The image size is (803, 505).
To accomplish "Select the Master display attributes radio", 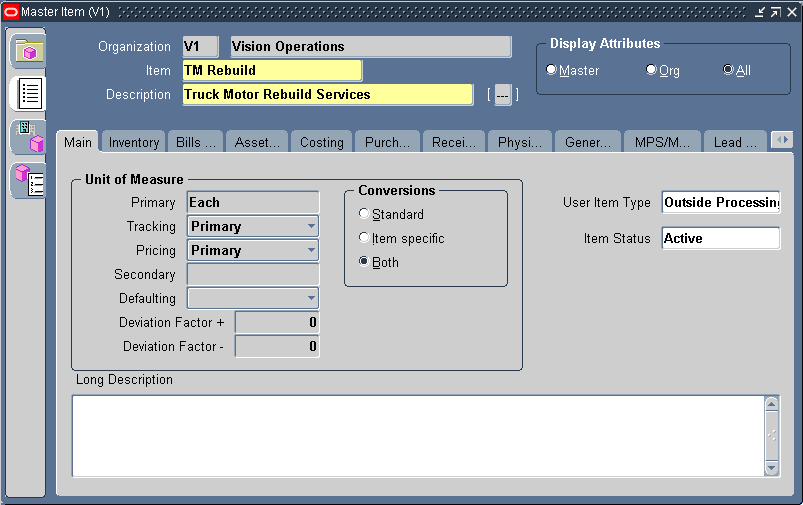I will (551, 70).
